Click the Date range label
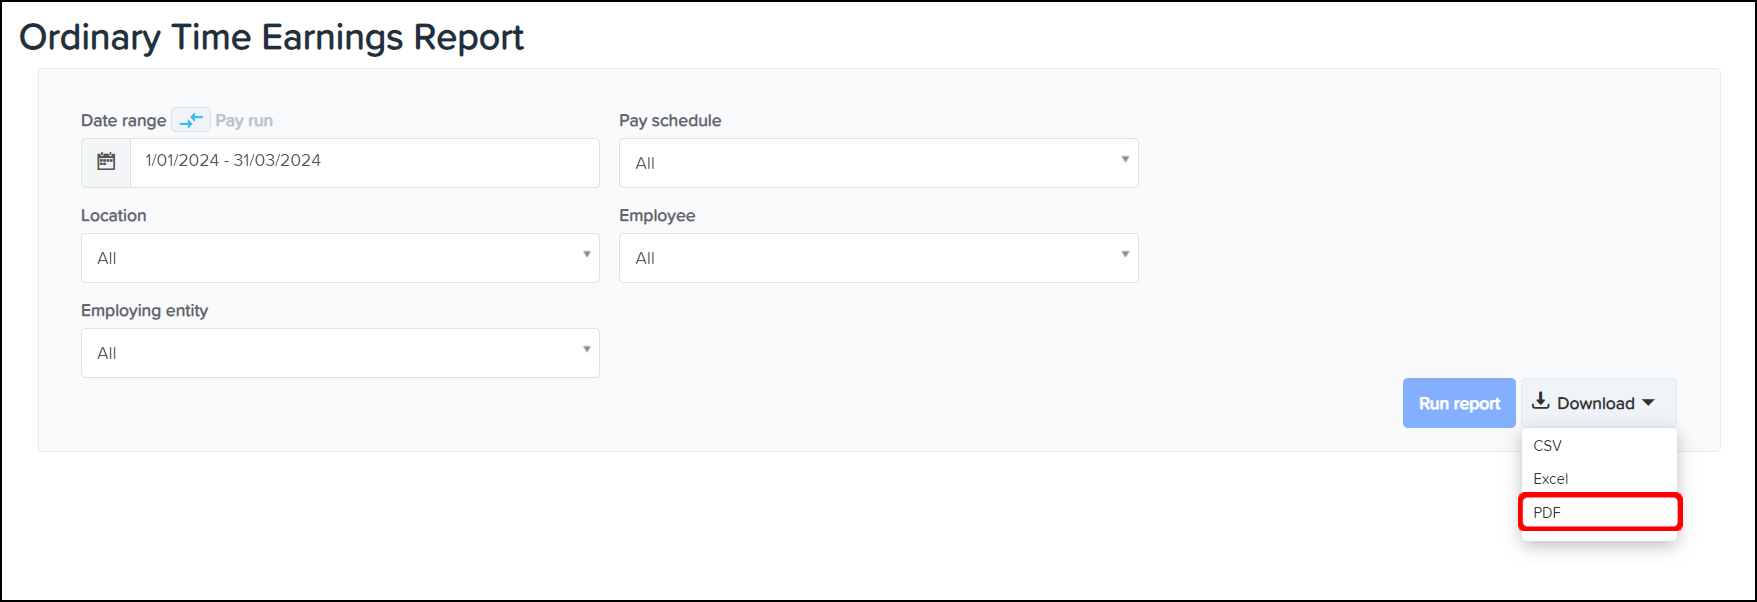1757x602 pixels. (x=123, y=120)
